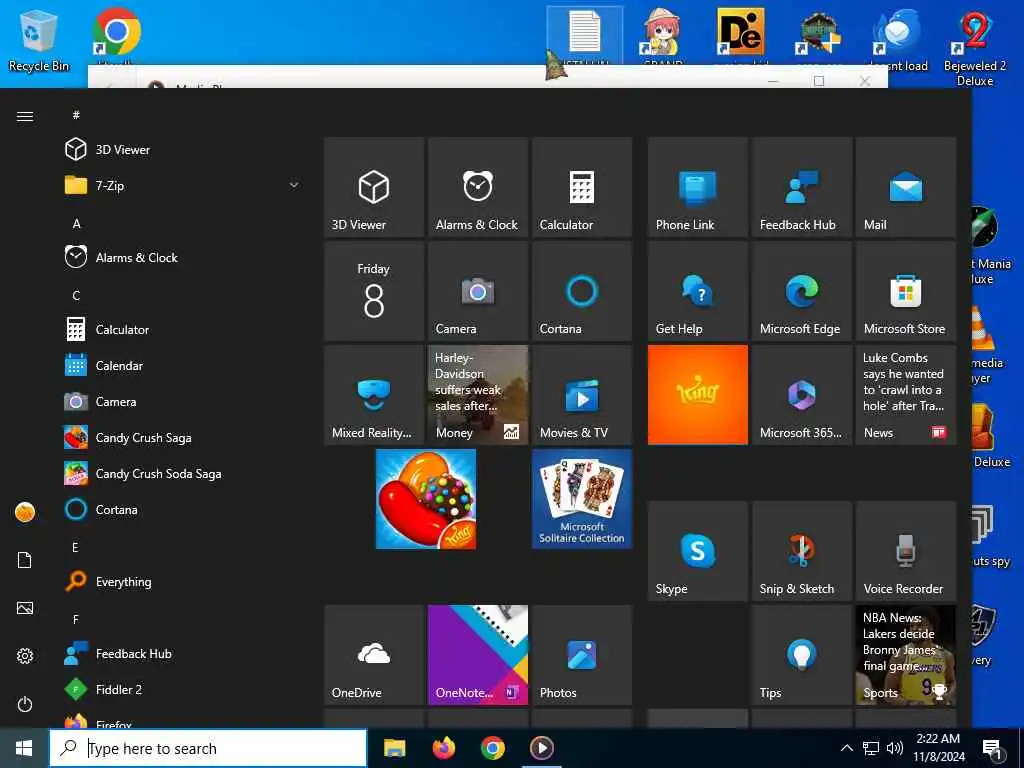Open the Alarms & Clock tile
Screen dimensions: 1024x768
click(x=477, y=187)
